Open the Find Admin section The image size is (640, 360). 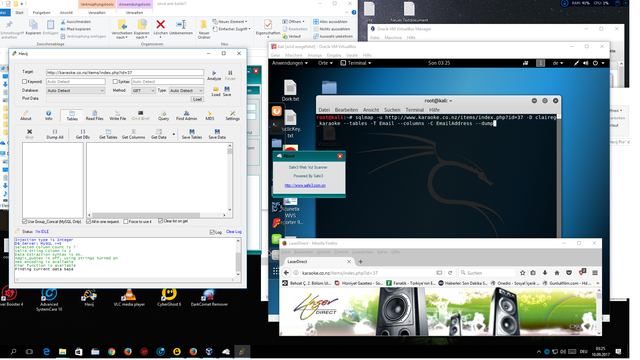(186, 116)
